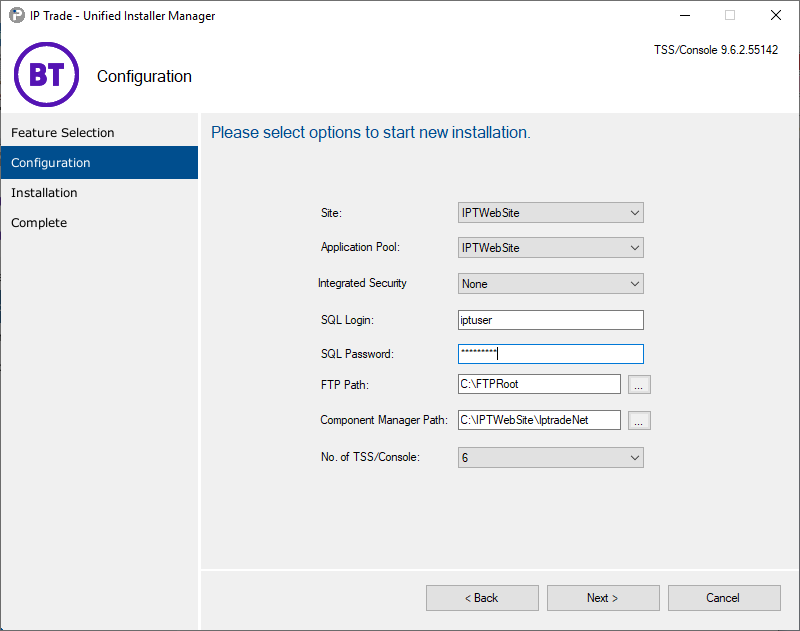
Task: Expand the Integrated Security selector
Action: click(x=633, y=283)
